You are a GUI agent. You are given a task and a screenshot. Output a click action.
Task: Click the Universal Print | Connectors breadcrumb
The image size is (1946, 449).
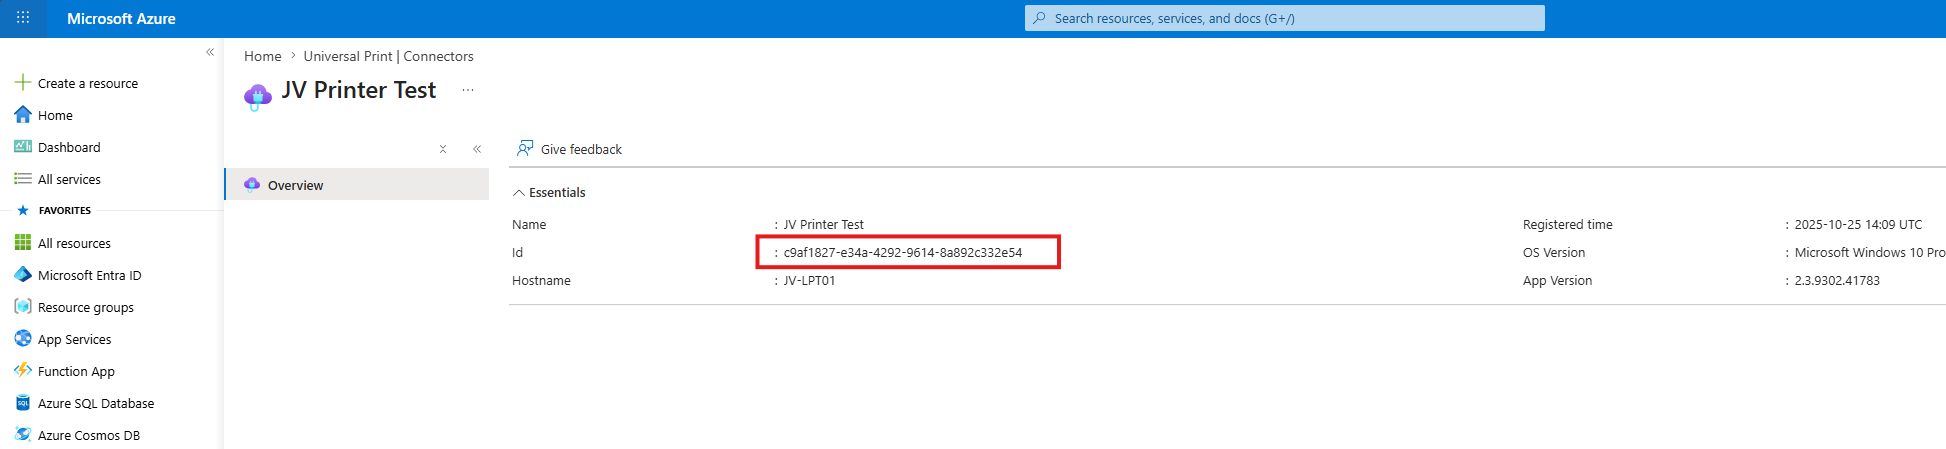tap(388, 56)
